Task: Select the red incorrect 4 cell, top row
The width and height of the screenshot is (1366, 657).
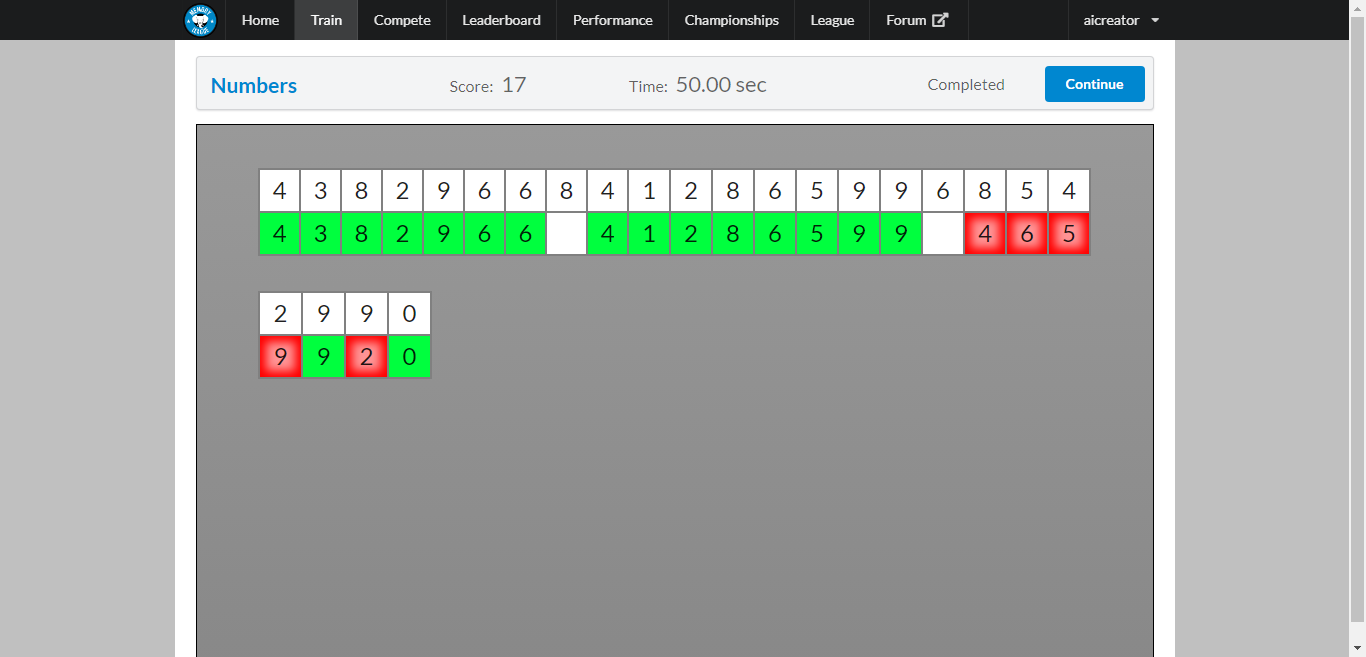Action: point(985,233)
